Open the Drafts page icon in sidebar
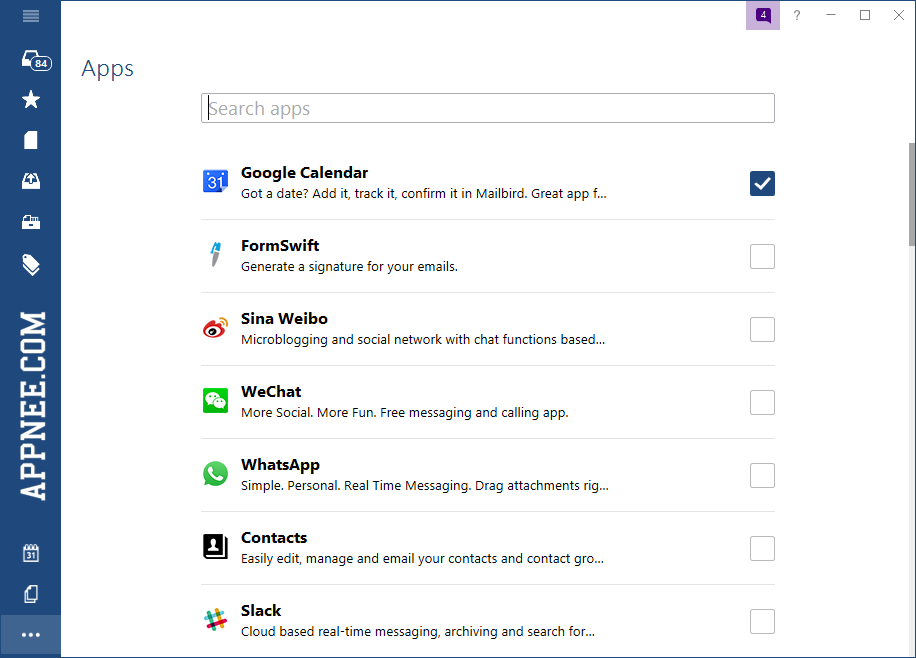The width and height of the screenshot is (916, 658). (x=31, y=140)
